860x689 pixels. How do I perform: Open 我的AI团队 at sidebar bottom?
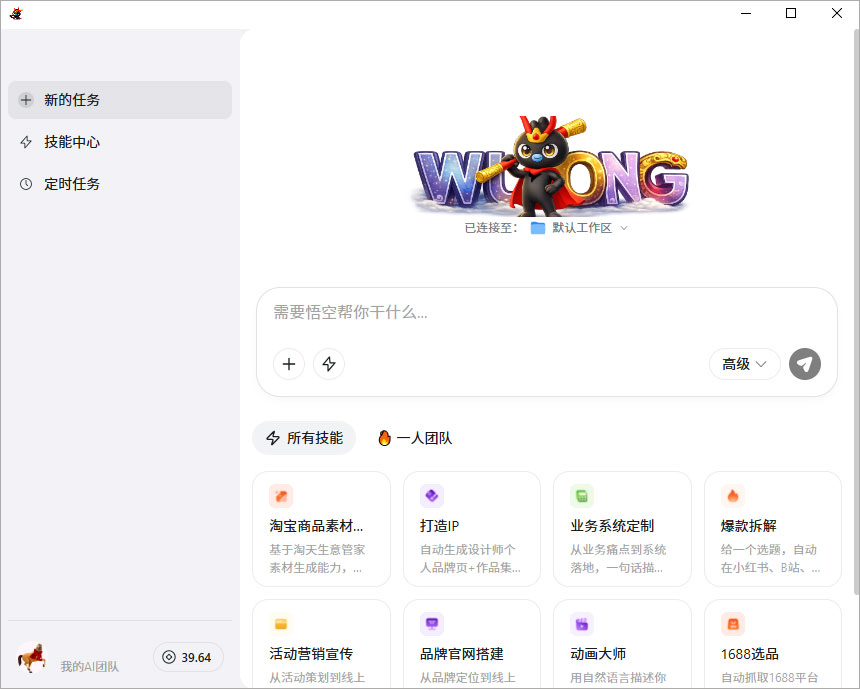[89, 666]
